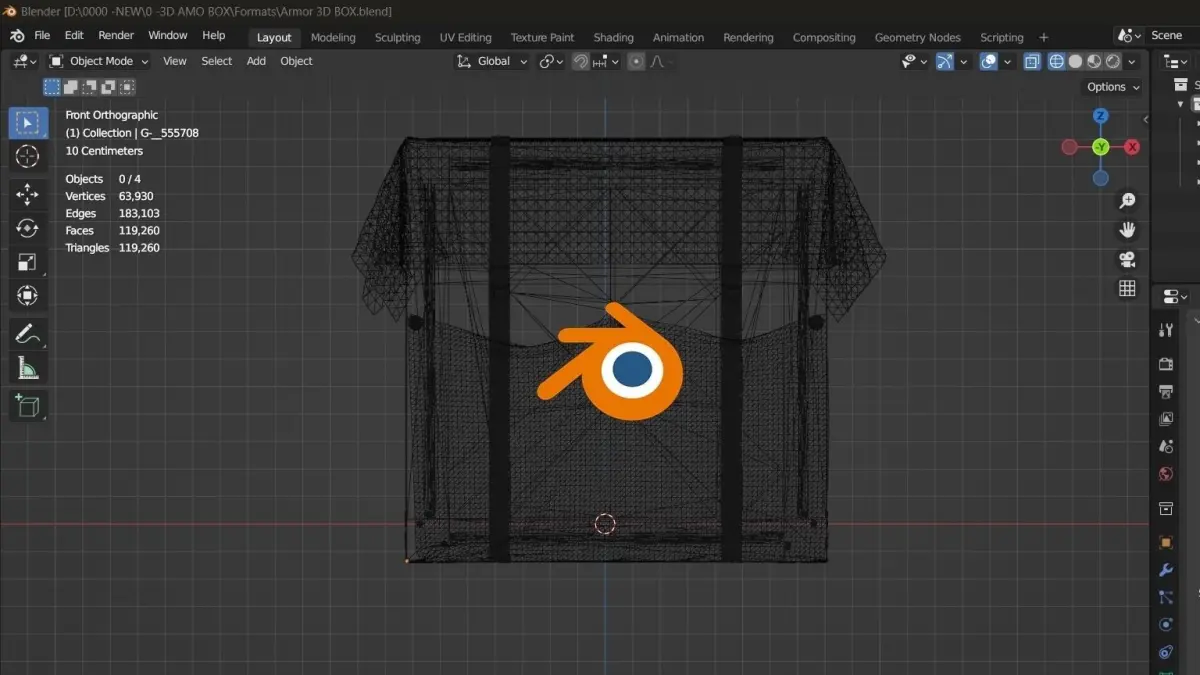Open the viewport View menu
This screenshot has width=1200, height=675.
pyautogui.click(x=175, y=61)
